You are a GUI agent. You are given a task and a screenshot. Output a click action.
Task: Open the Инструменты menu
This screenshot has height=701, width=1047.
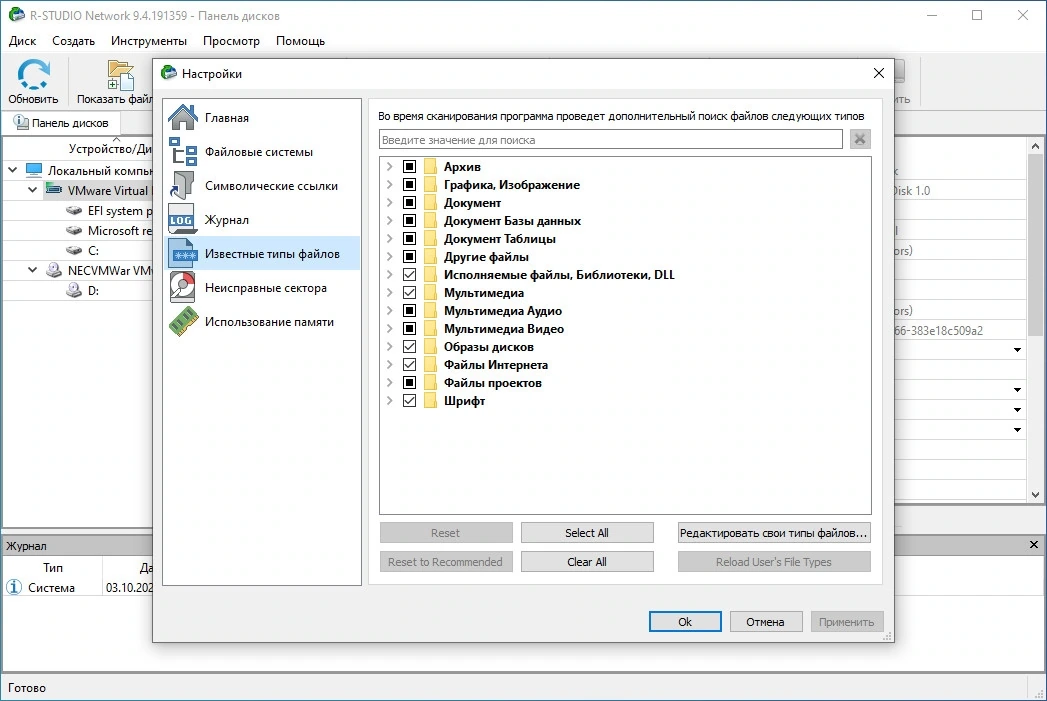point(149,41)
